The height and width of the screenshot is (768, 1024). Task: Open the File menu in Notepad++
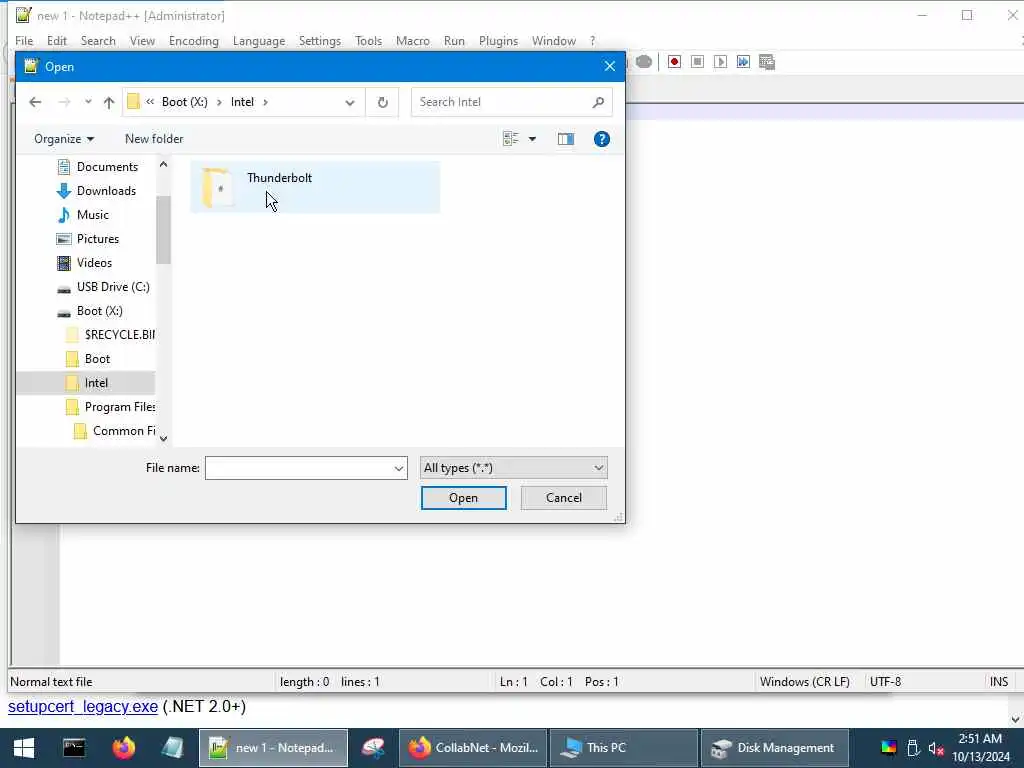(24, 40)
